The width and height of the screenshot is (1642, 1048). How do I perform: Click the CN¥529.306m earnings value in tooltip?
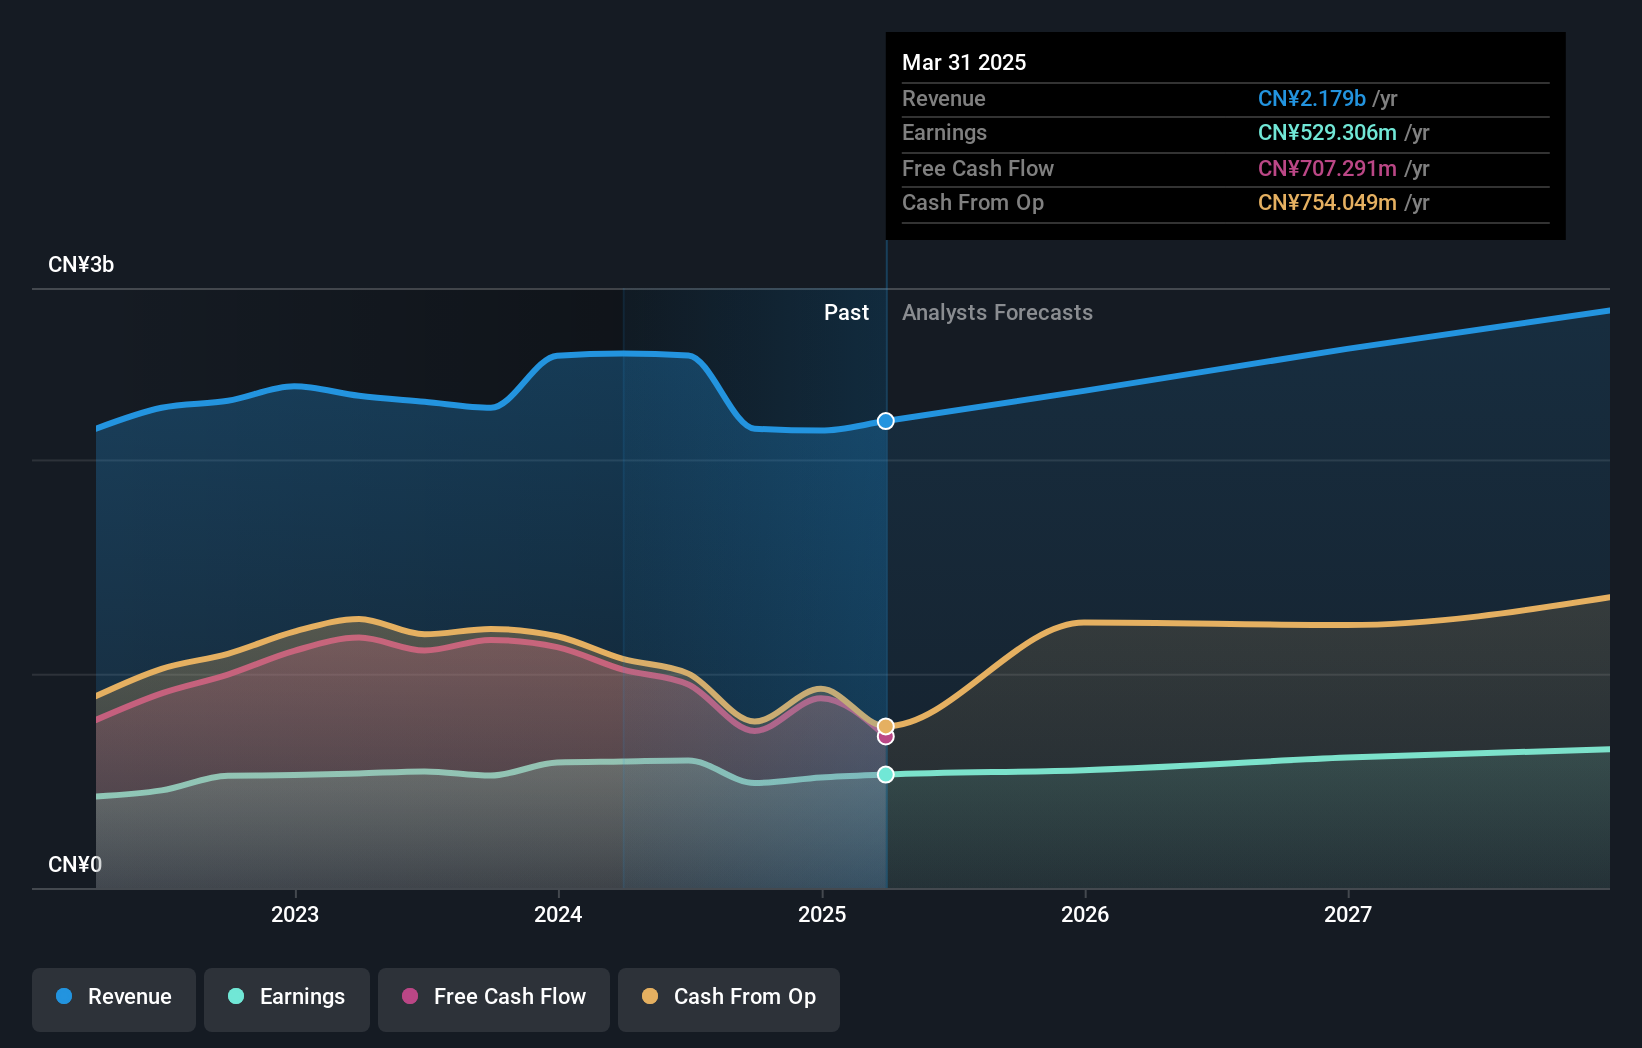[x=1327, y=132]
